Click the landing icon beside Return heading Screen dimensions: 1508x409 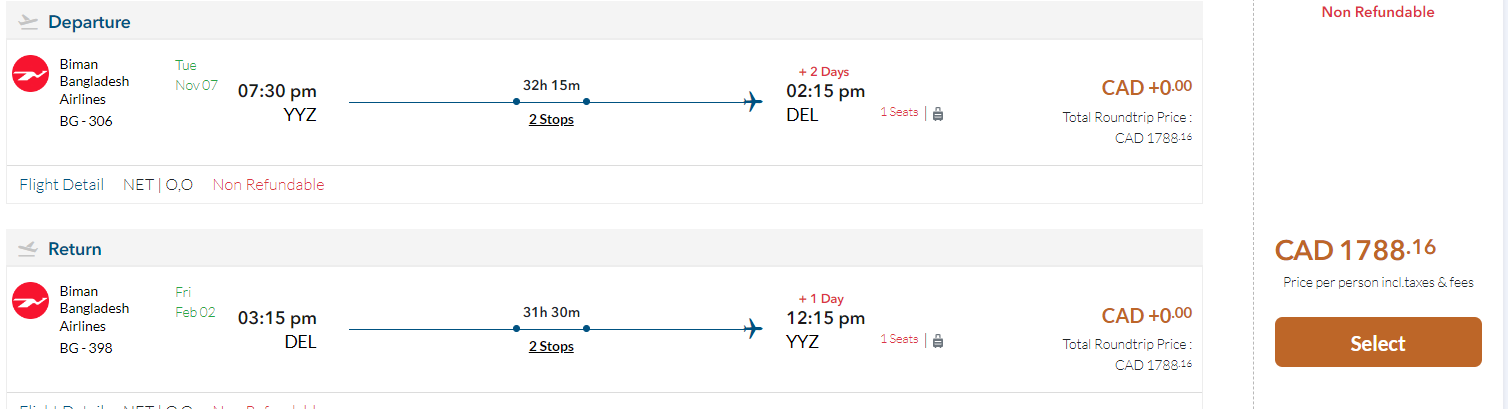28,249
